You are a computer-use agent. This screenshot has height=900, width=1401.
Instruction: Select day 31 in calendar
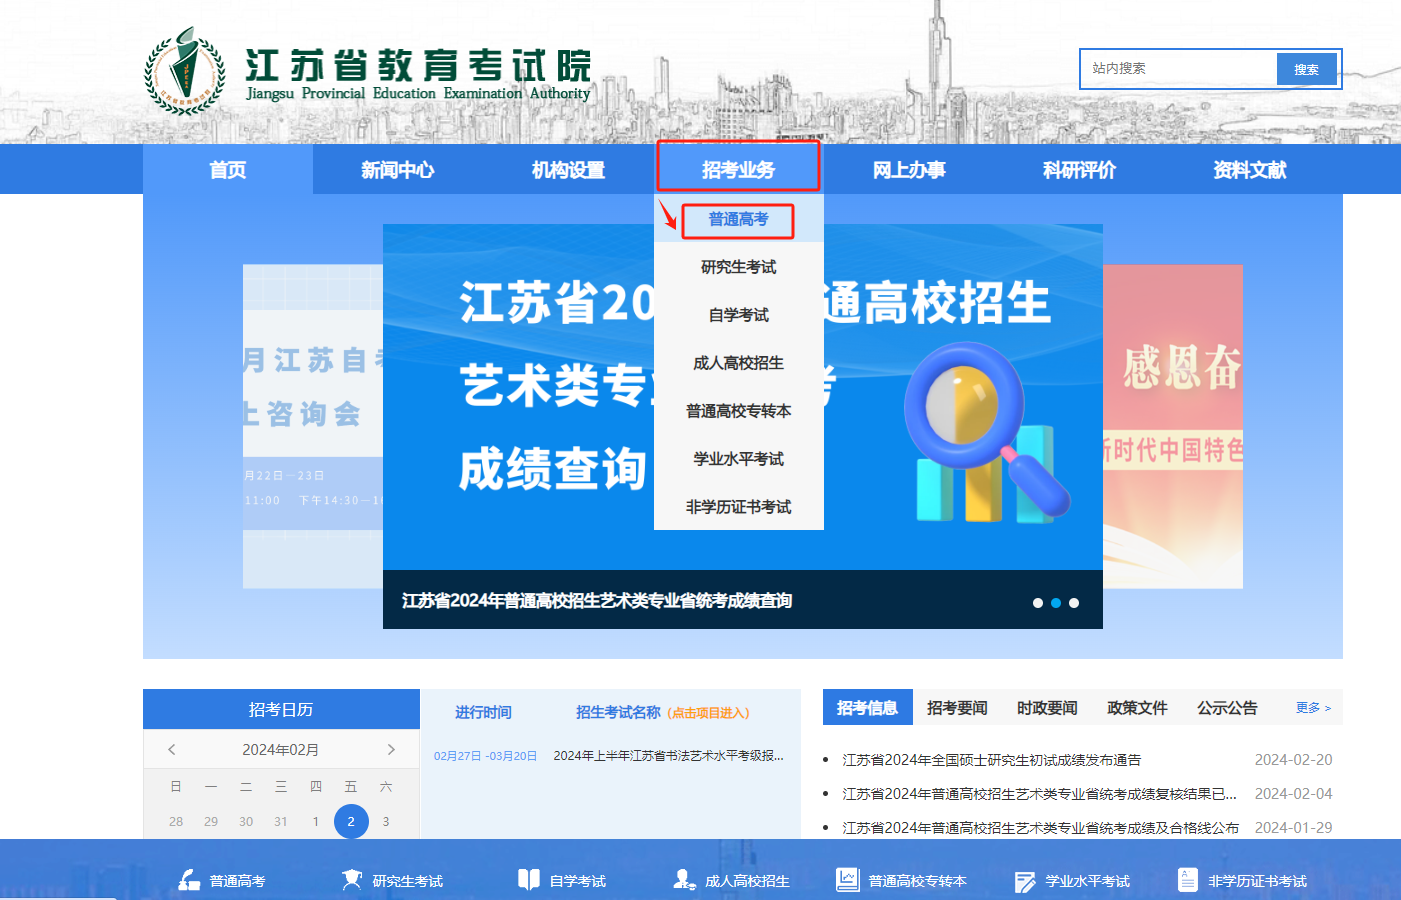281,821
